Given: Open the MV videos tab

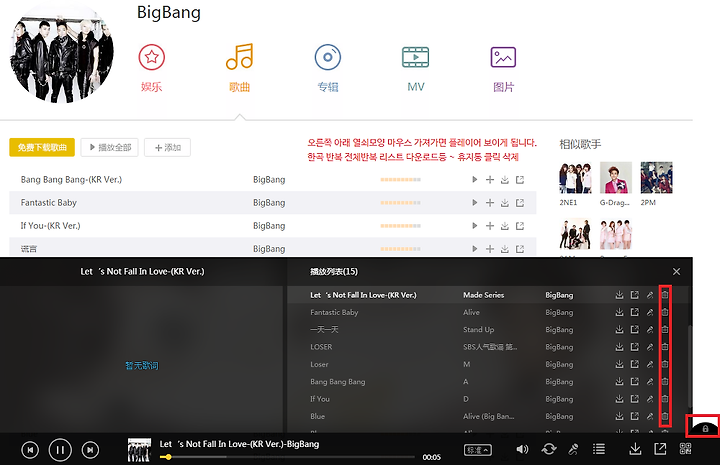Looking at the screenshot, I should (416, 68).
